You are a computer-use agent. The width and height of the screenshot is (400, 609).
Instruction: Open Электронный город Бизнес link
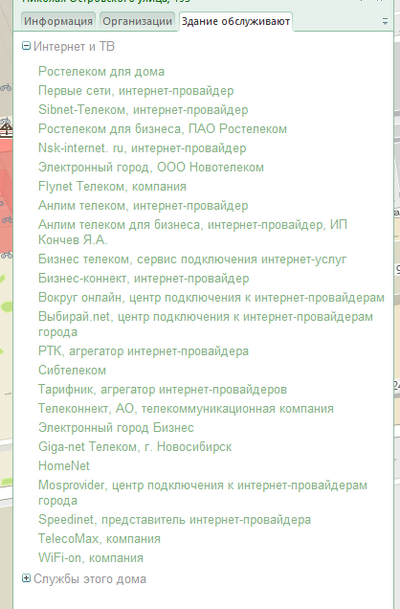[x=116, y=428]
